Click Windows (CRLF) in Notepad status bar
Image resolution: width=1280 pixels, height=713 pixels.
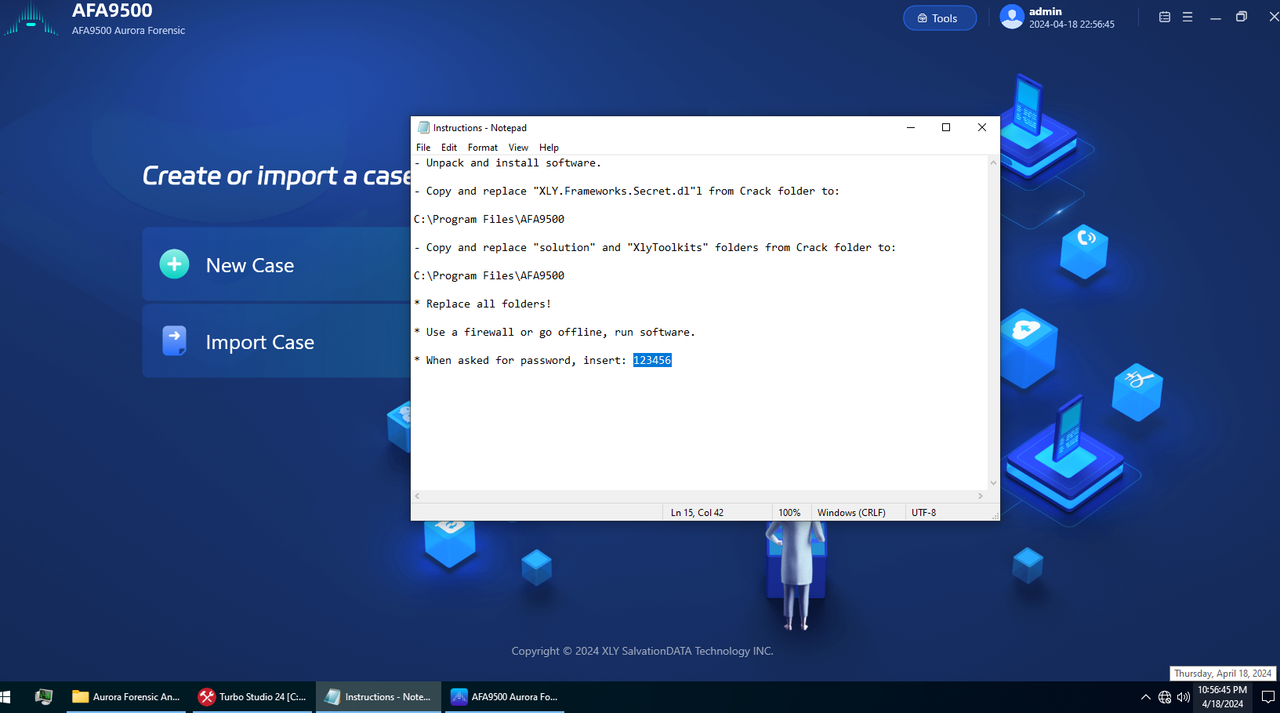(x=851, y=512)
